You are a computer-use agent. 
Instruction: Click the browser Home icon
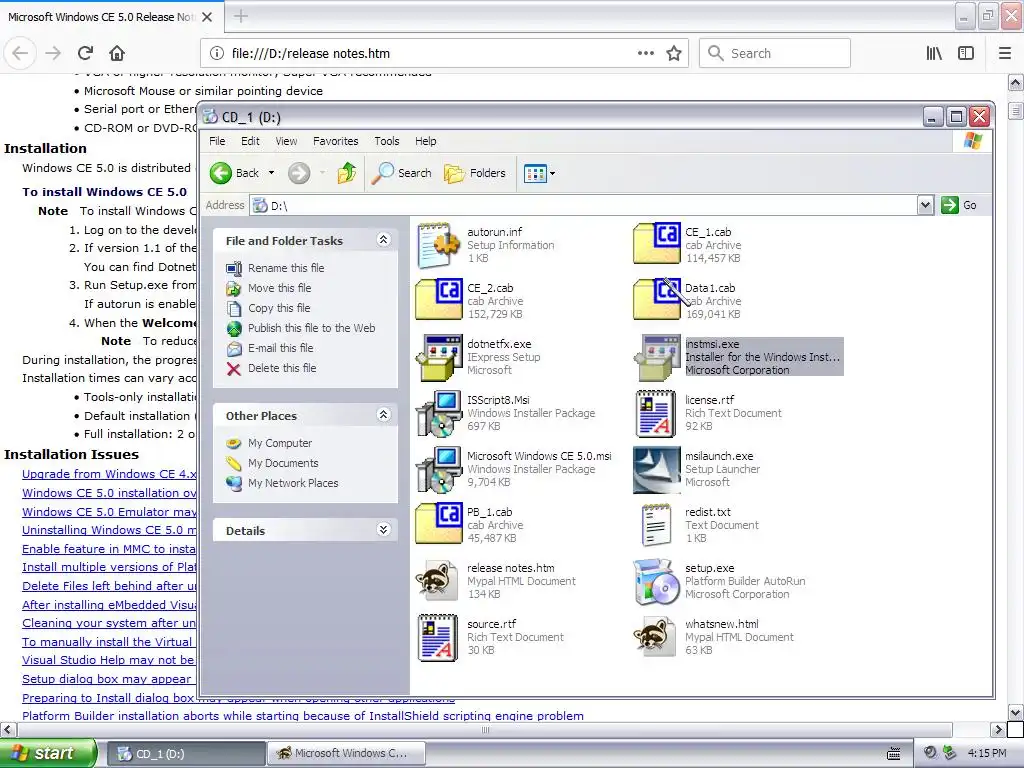(117, 53)
